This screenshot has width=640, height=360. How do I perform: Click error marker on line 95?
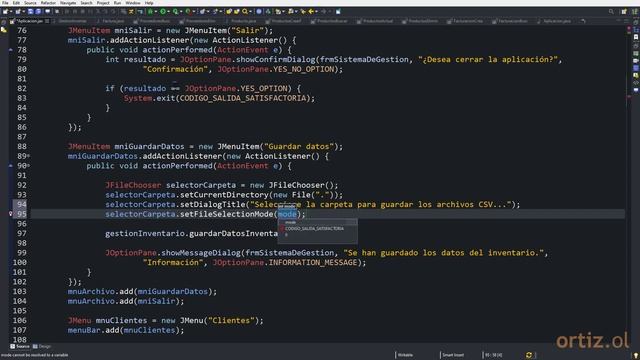(11, 214)
